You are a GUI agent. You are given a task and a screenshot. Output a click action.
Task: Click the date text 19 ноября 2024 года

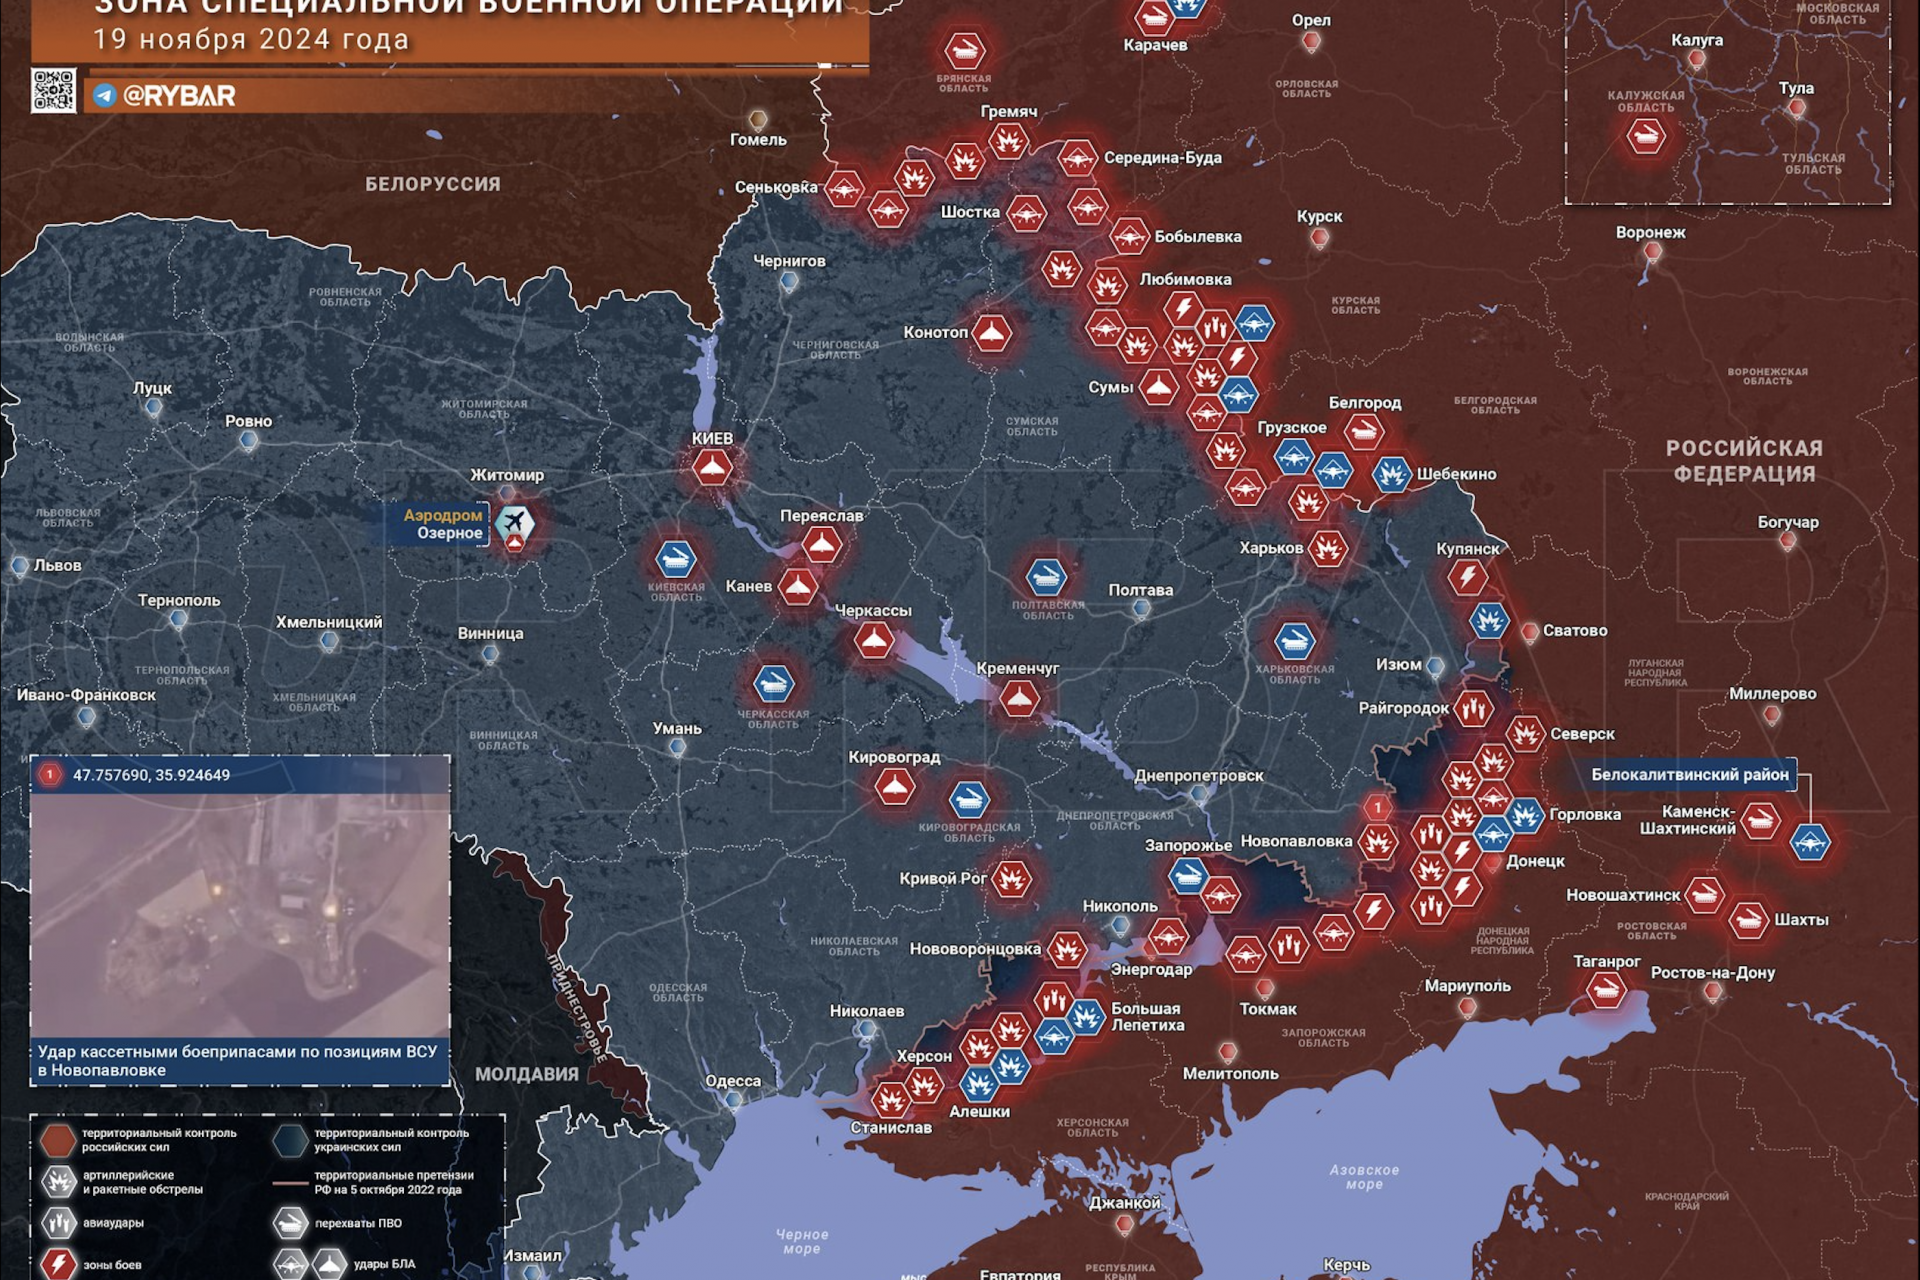tap(251, 39)
